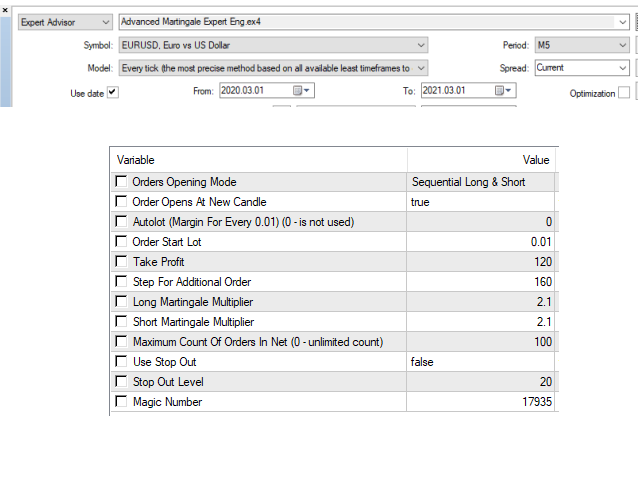
Task: Check the Order Start Lot checkbox
Action: tap(121, 241)
